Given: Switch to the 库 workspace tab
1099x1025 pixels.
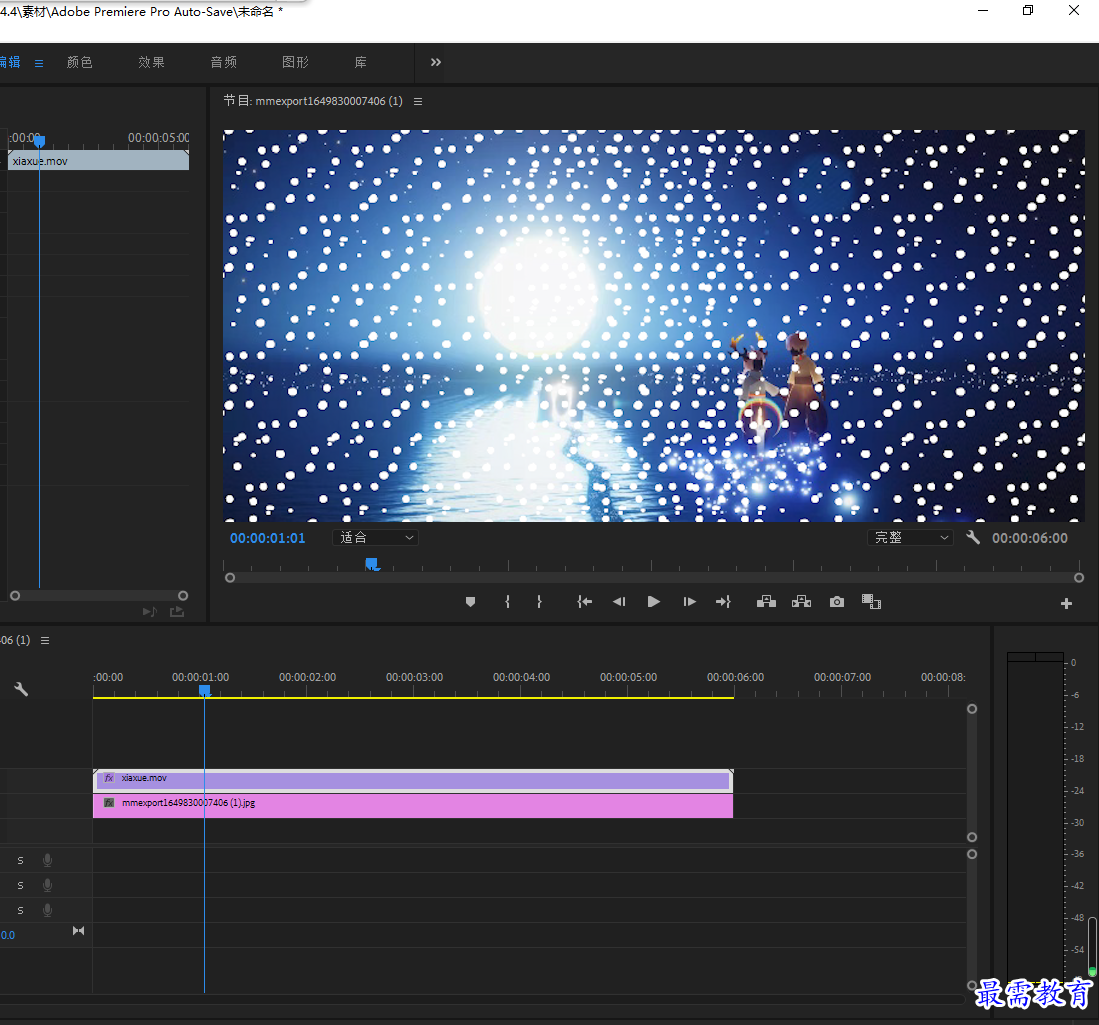Looking at the screenshot, I should [x=360, y=62].
